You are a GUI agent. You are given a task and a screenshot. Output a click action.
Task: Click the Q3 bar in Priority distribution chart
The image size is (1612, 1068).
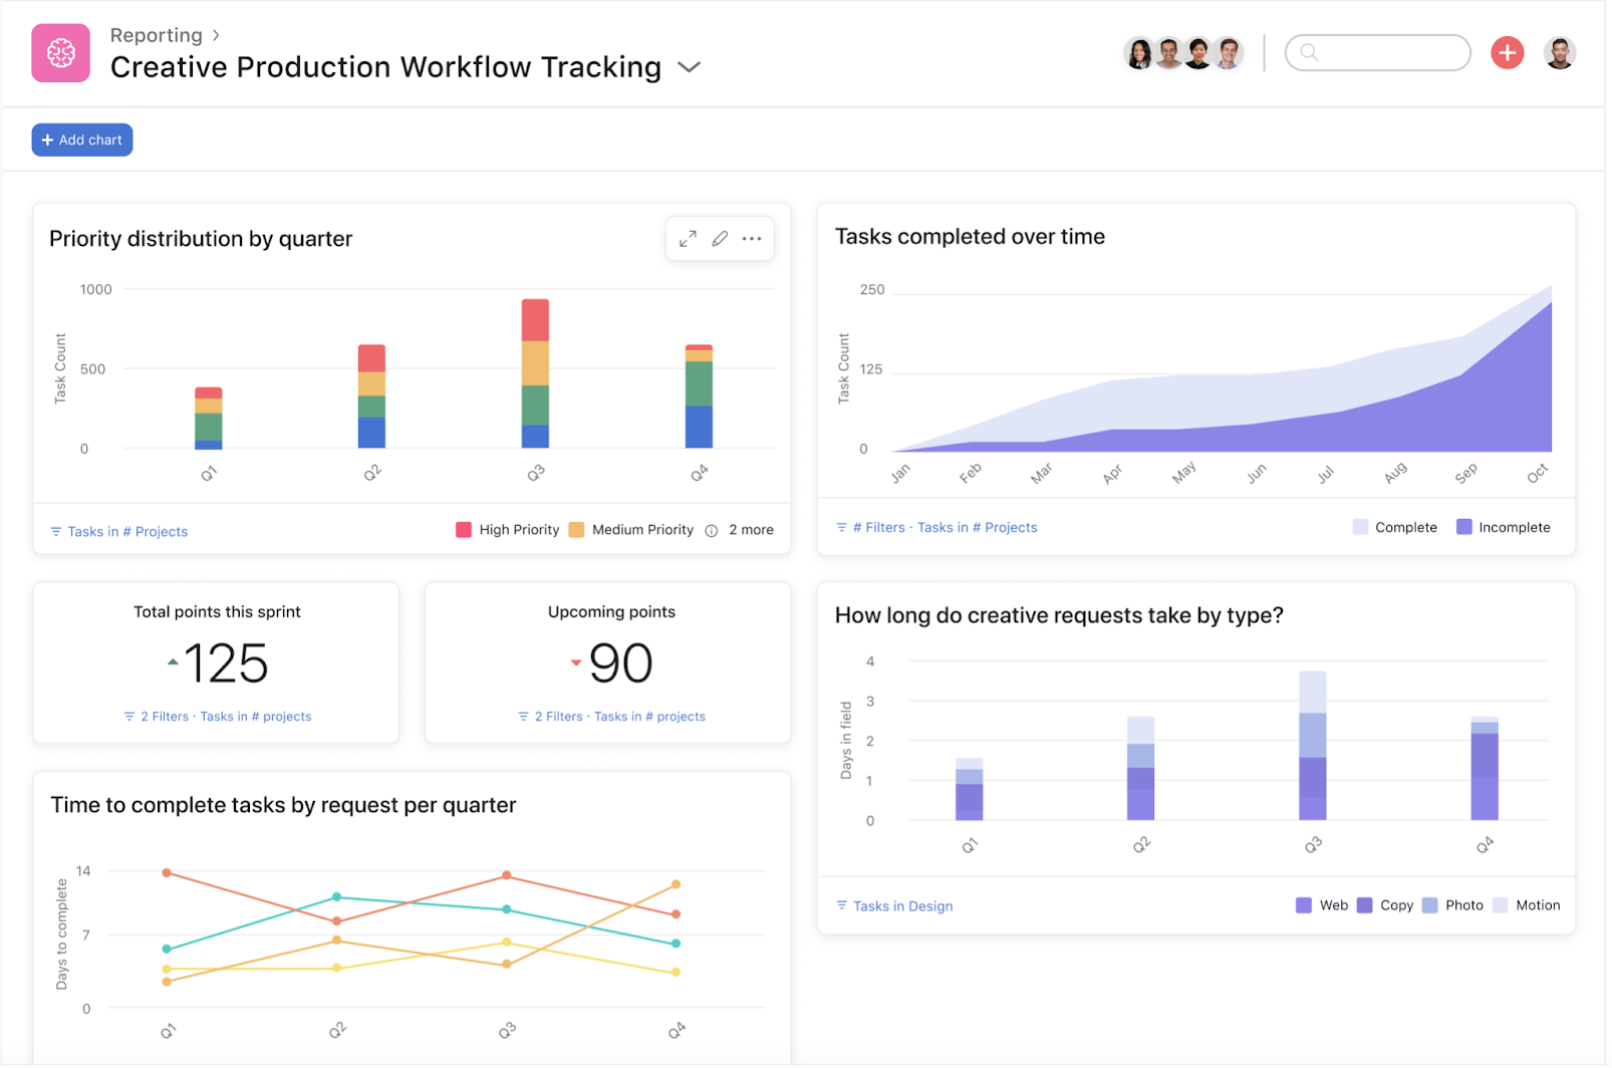535,374
